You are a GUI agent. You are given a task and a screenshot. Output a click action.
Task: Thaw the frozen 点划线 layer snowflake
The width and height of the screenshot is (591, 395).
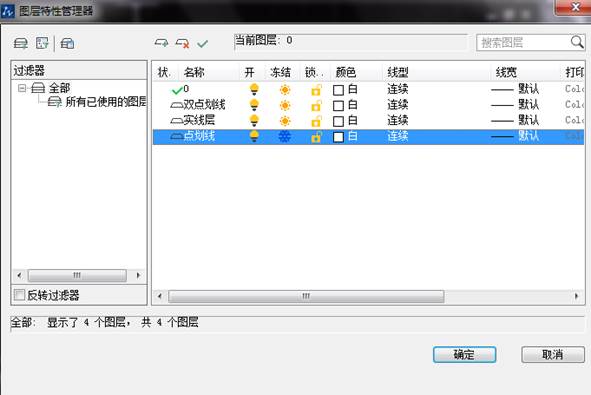click(285, 136)
